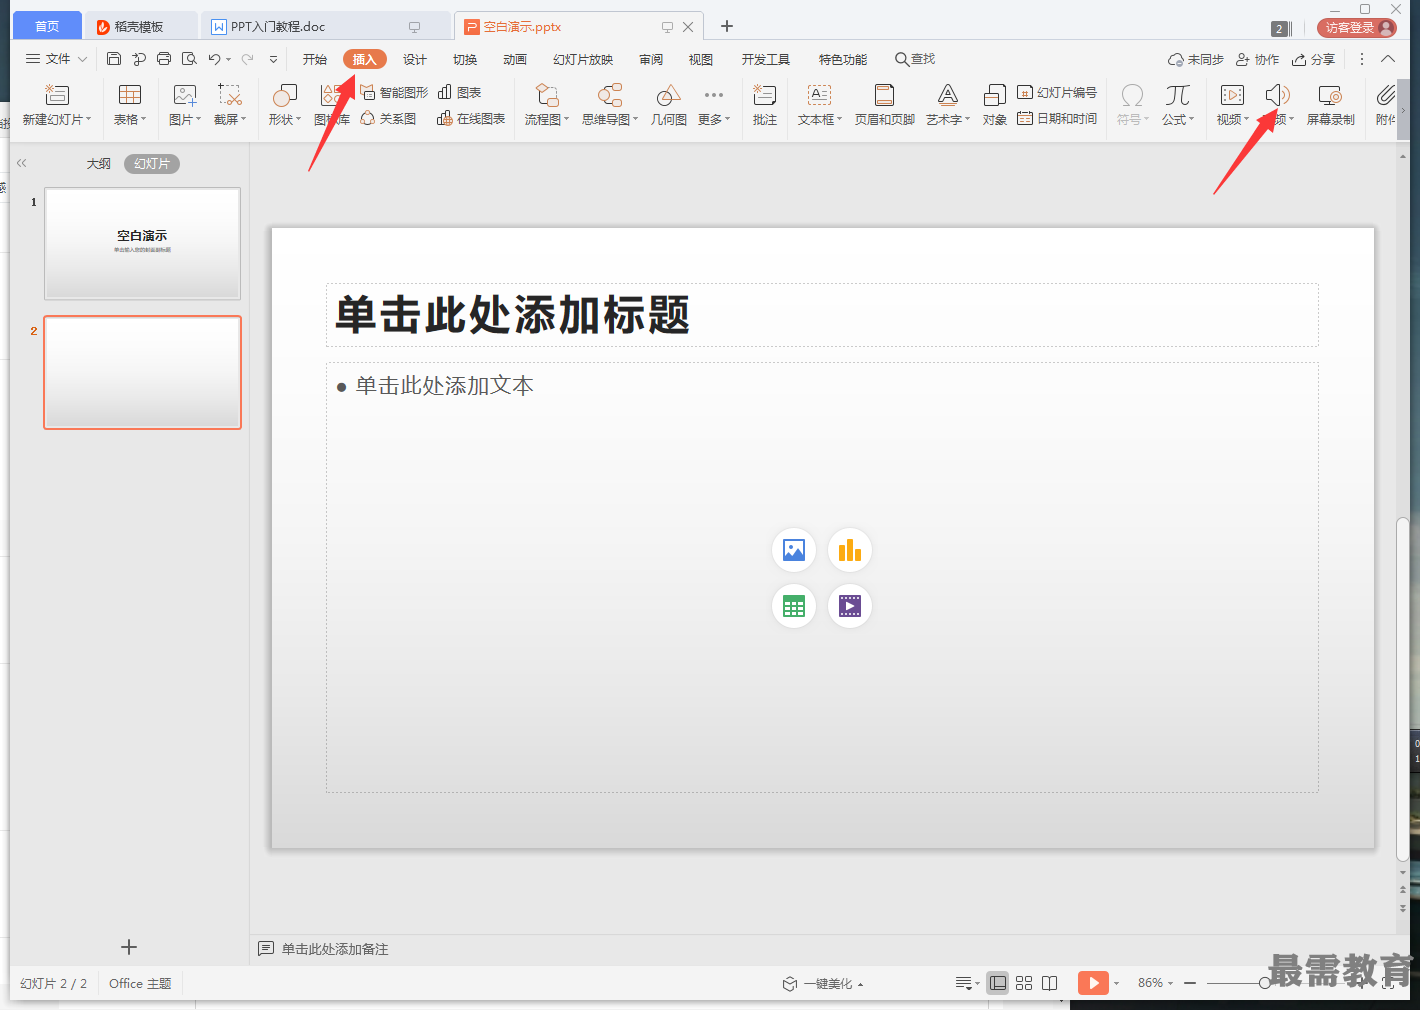Open the undo history dropdown arrow
Screen dimensions: 1420x1010
(229, 59)
